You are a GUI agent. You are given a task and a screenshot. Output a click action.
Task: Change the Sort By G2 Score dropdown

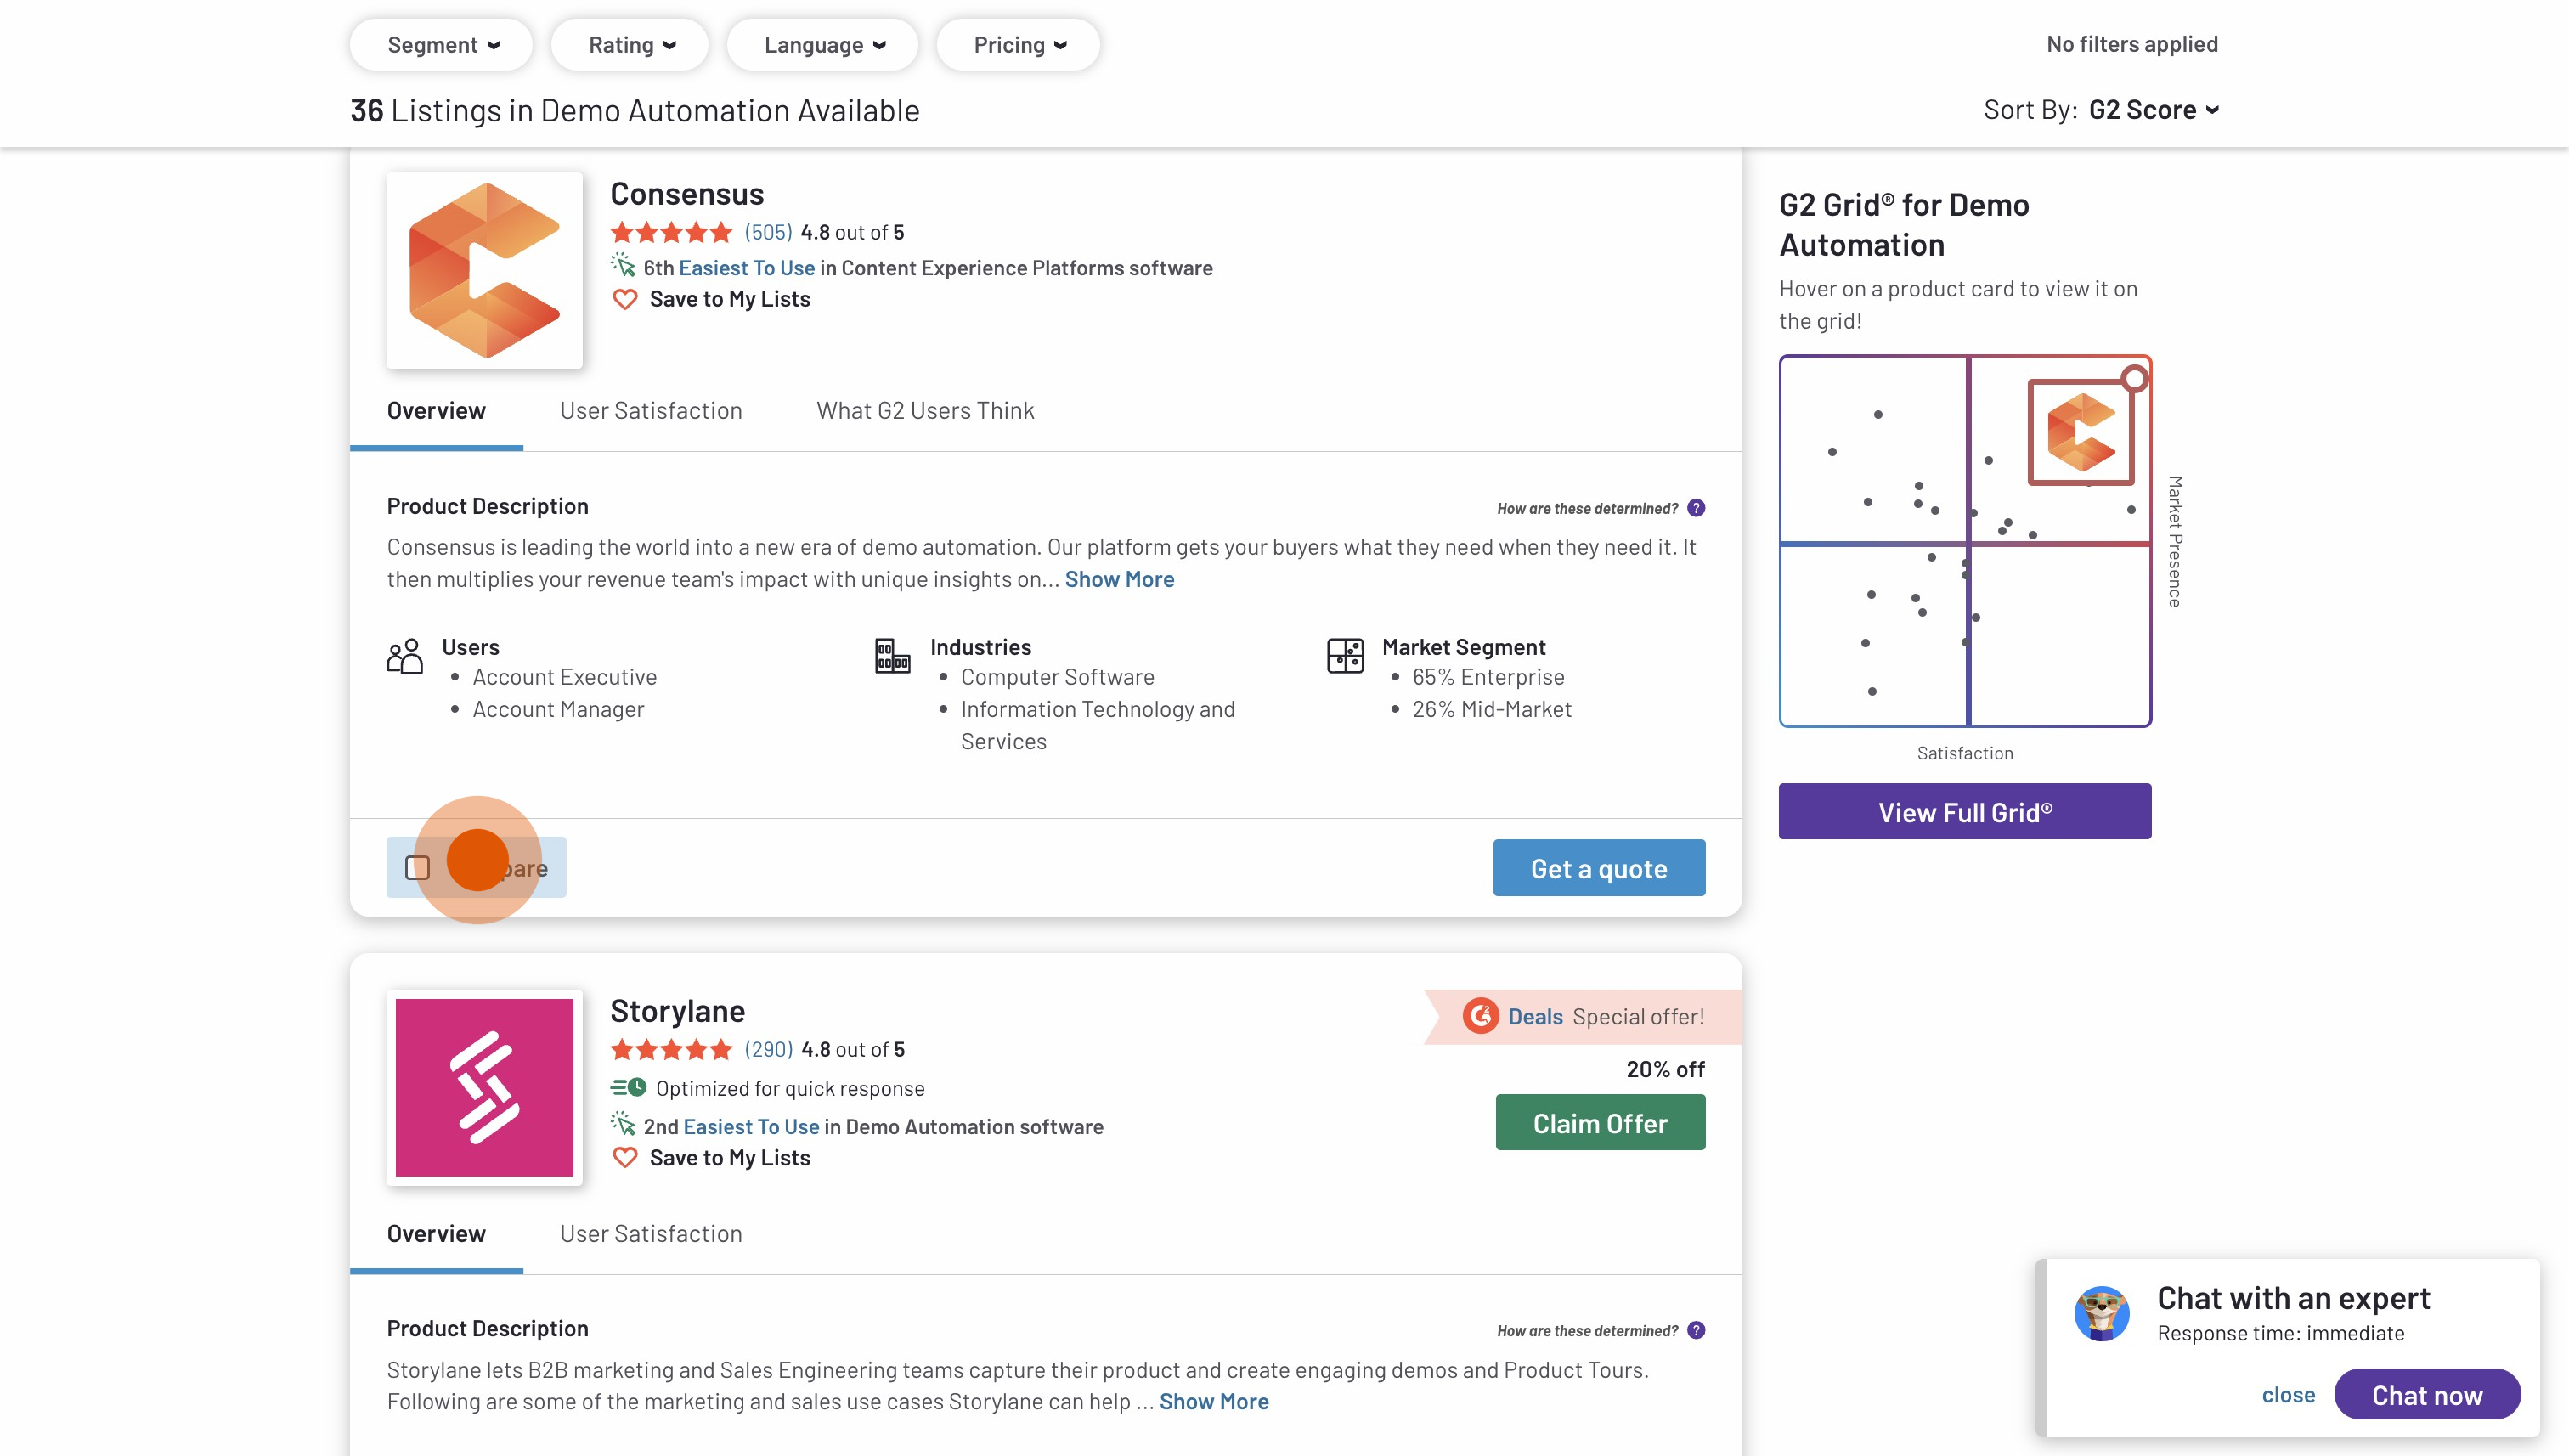coord(2154,110)
